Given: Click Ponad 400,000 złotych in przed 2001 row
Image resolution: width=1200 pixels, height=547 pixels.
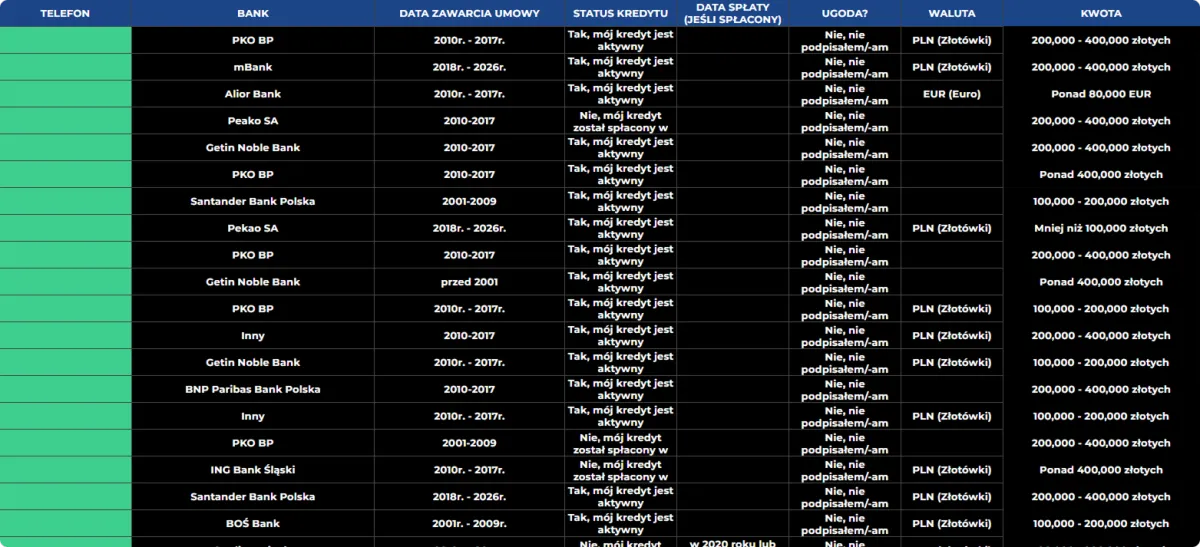Looking at the screenshot, I should tap(1101, 282).
